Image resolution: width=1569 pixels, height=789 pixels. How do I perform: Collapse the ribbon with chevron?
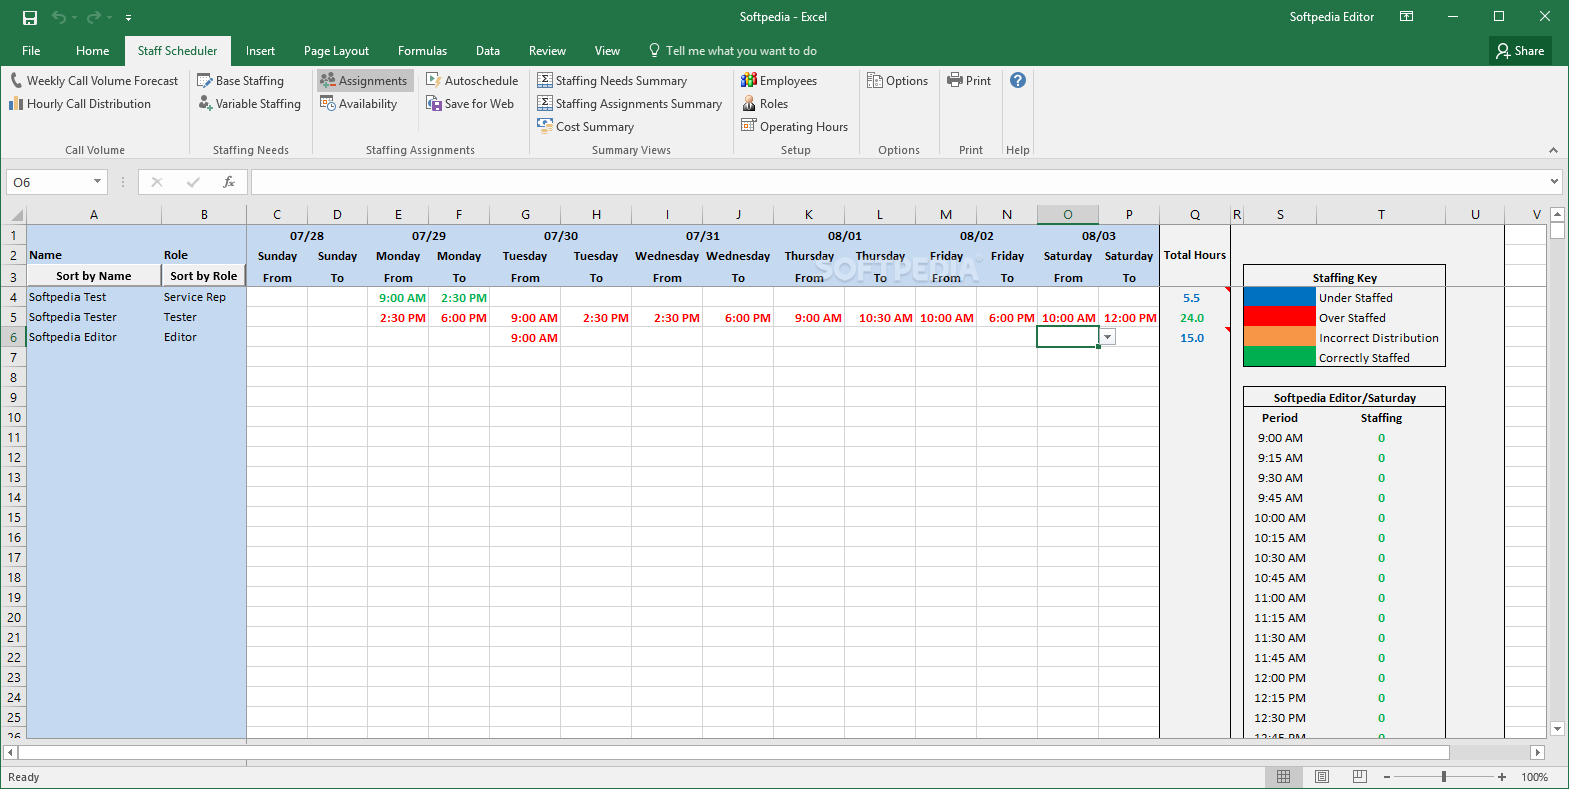[1553, 150]
